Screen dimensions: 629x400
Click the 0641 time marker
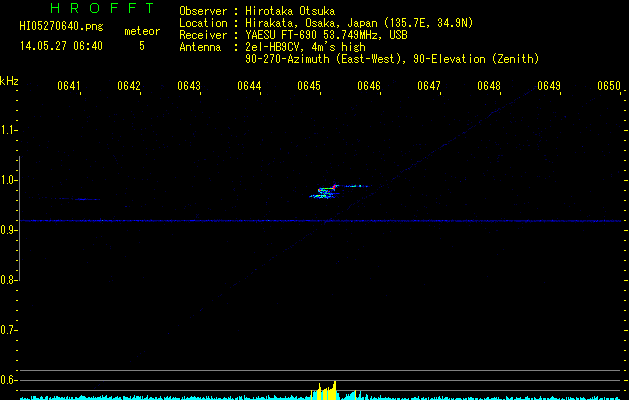[69, 86]
